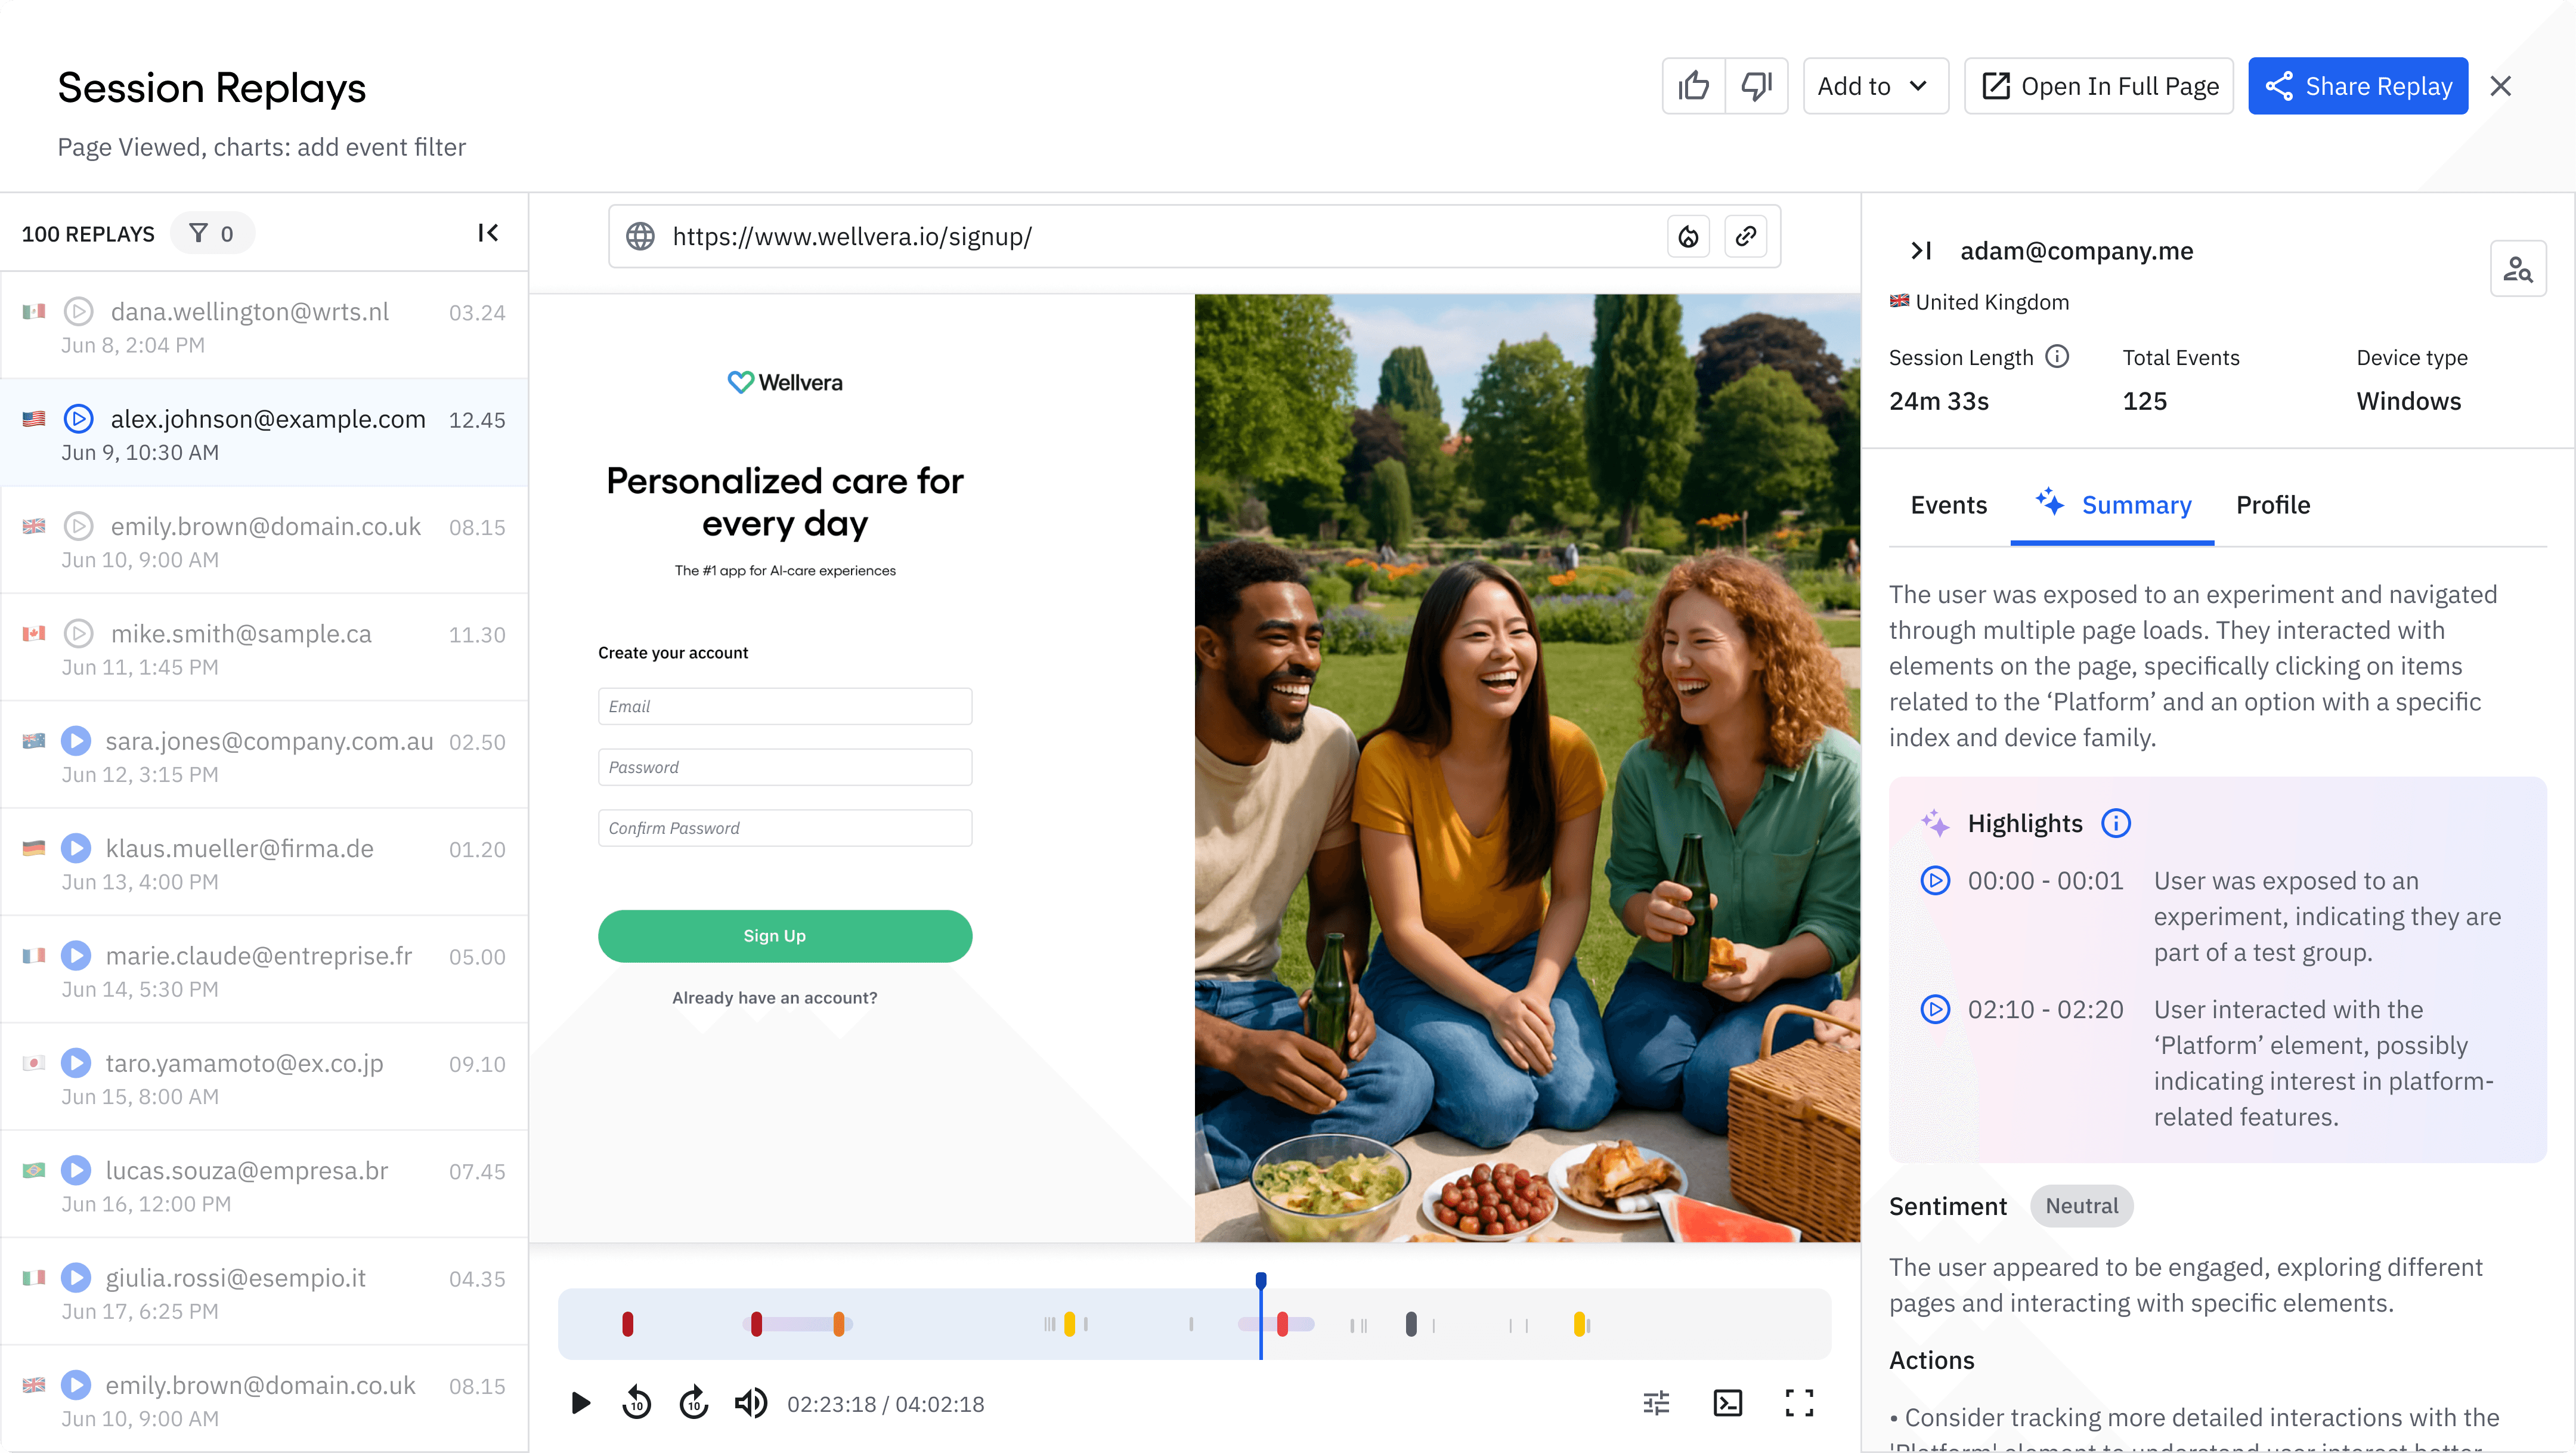The image size is (2576, 1453).
Task: Click the Share Replay button
Action: click(x=2357, y=86)
